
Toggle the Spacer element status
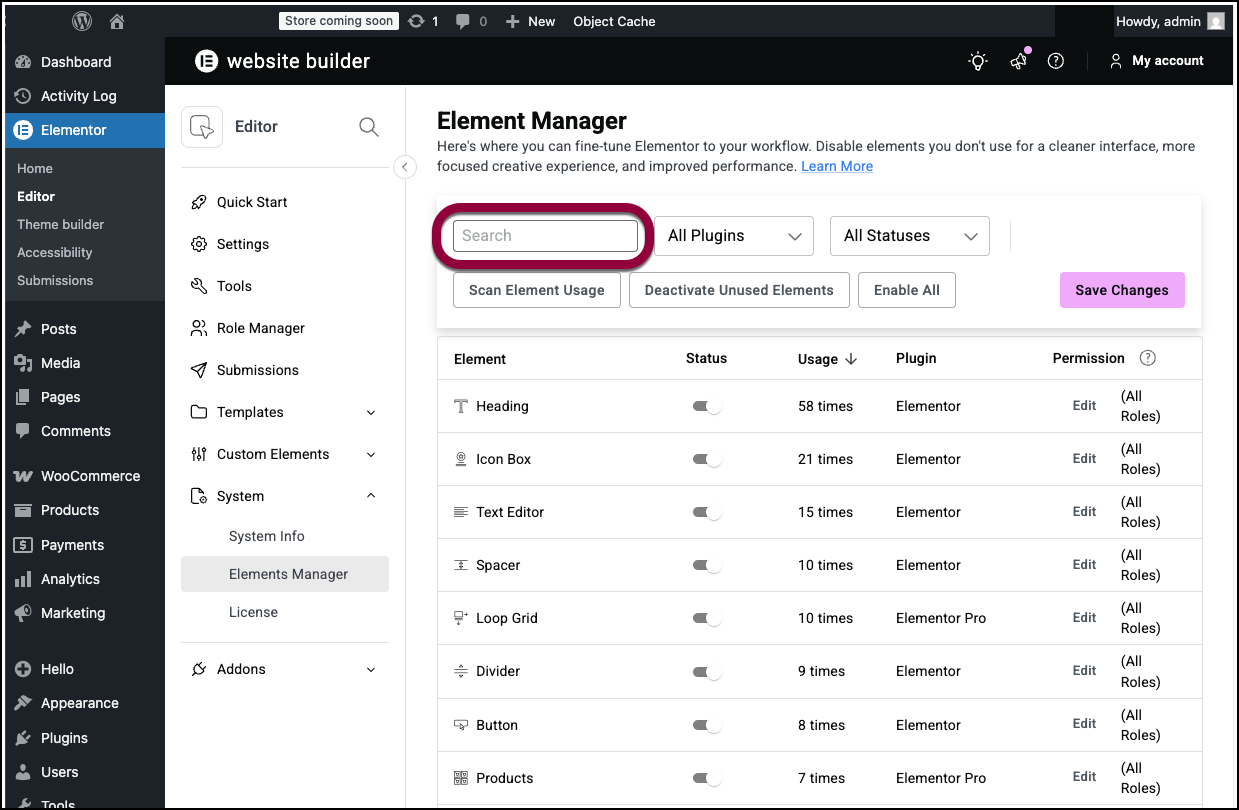[x=706, y=565]
